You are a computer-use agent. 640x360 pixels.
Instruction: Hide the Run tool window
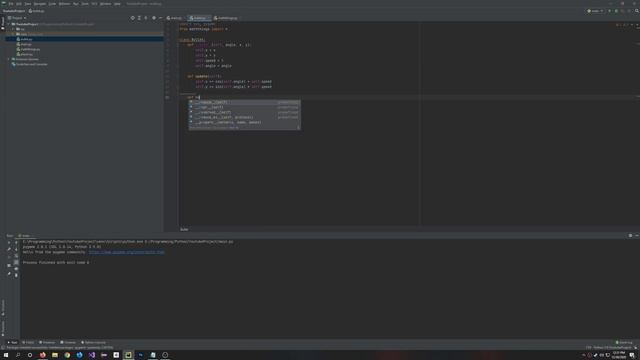point(636,236)
